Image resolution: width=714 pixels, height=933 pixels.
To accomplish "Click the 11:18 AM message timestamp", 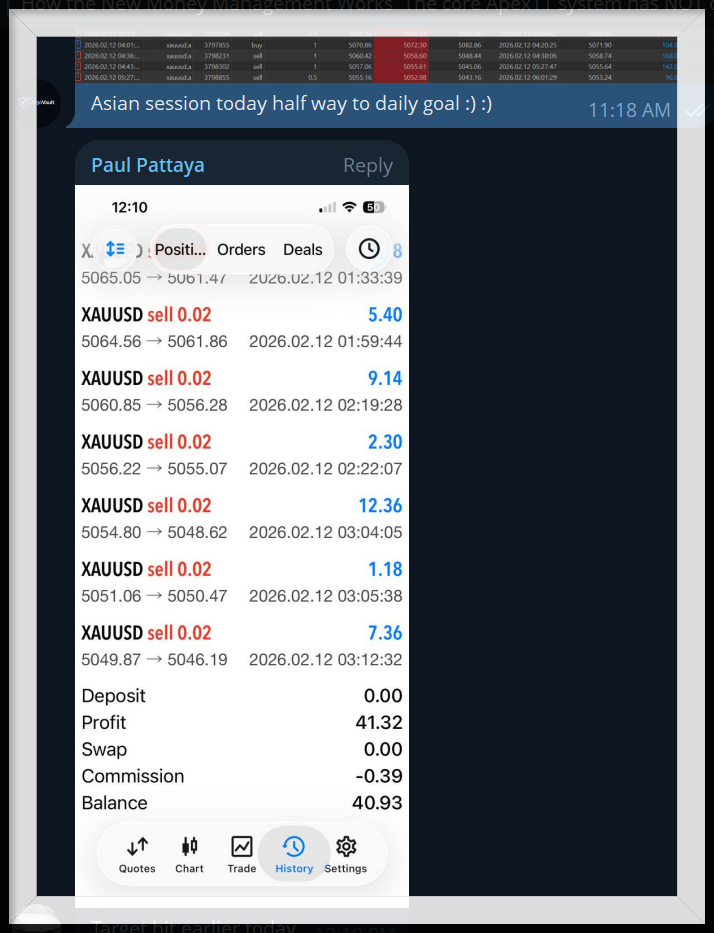I will click(629, 110).
